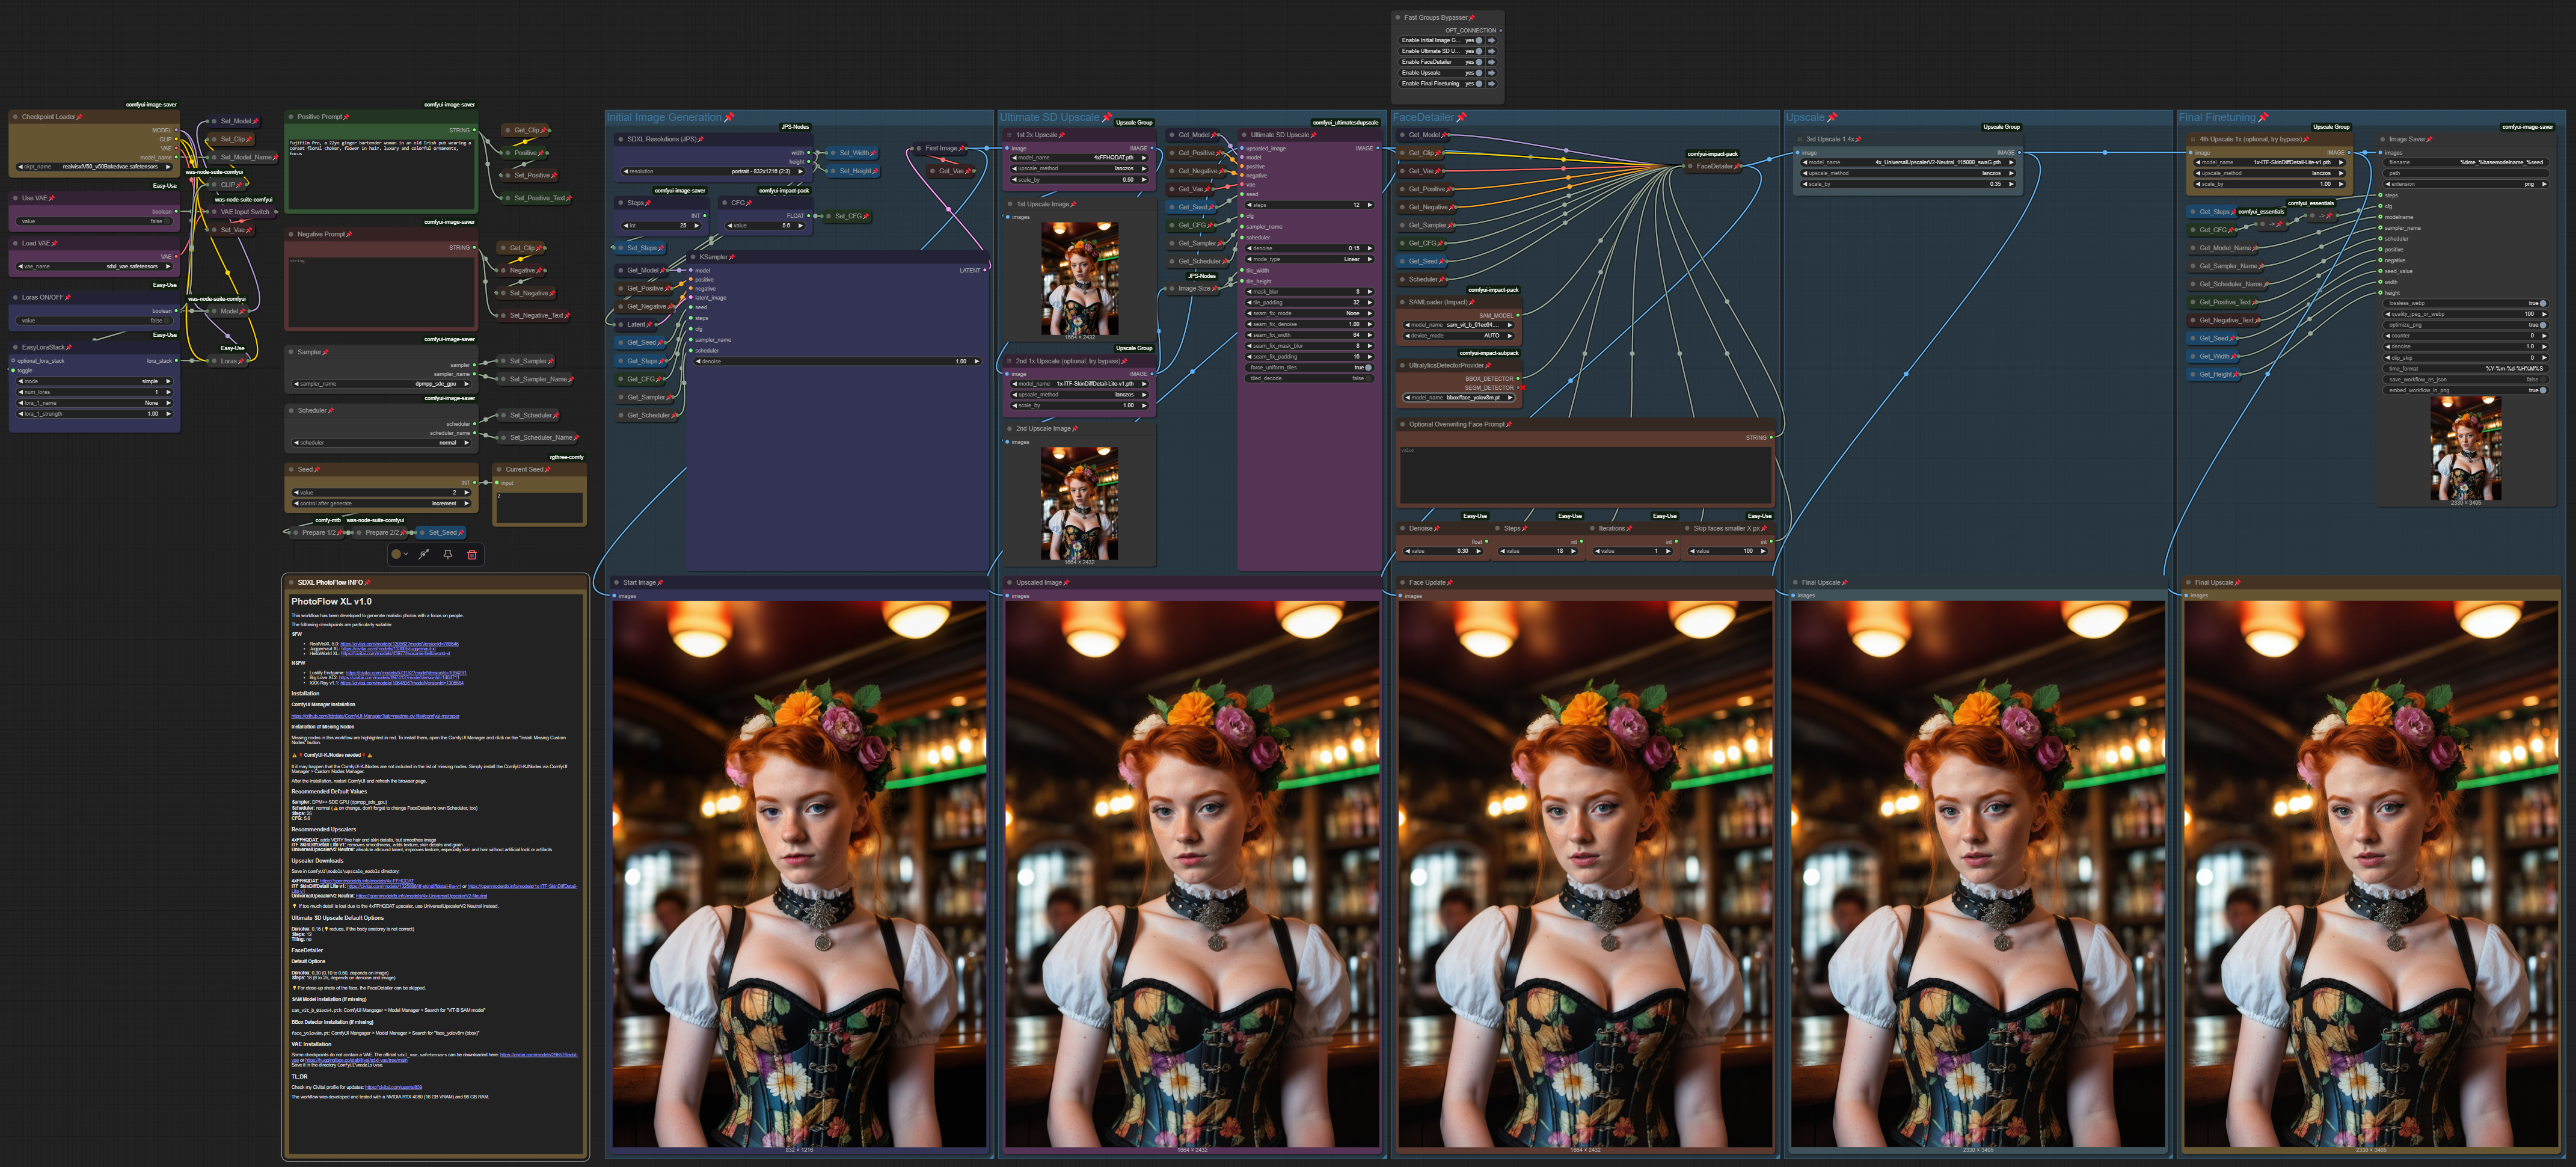Click the Set_Seed node title
The height and width of the screenshot is (1167, 2576).
click(x=442, y=533)
